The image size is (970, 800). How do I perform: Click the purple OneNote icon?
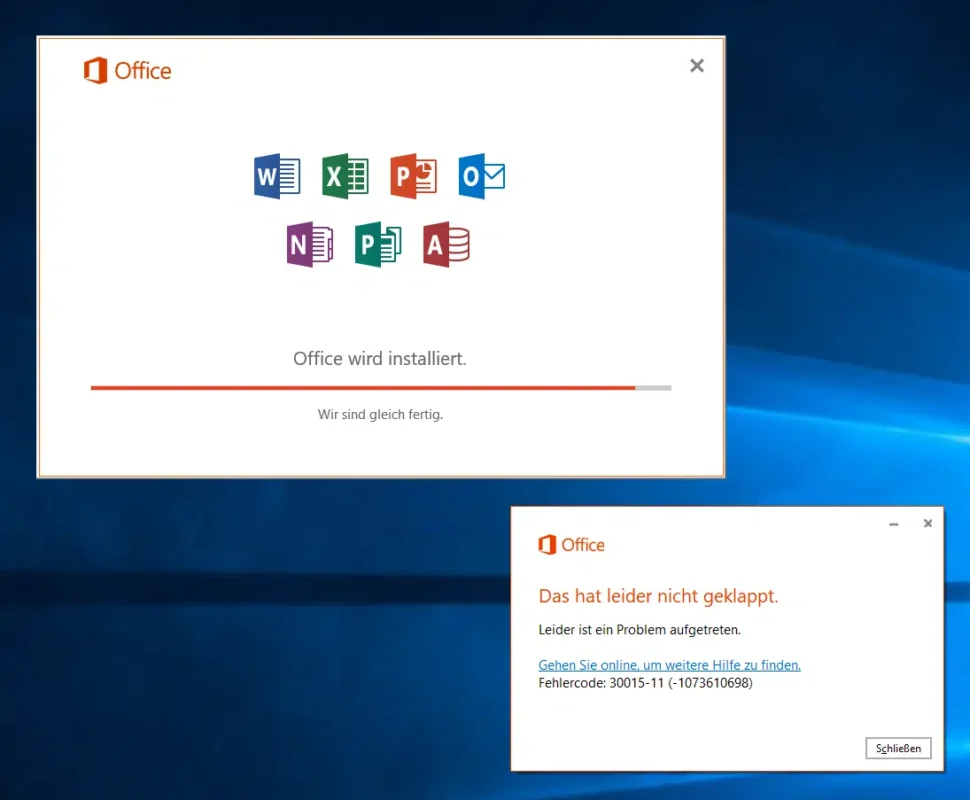[310, 245]
